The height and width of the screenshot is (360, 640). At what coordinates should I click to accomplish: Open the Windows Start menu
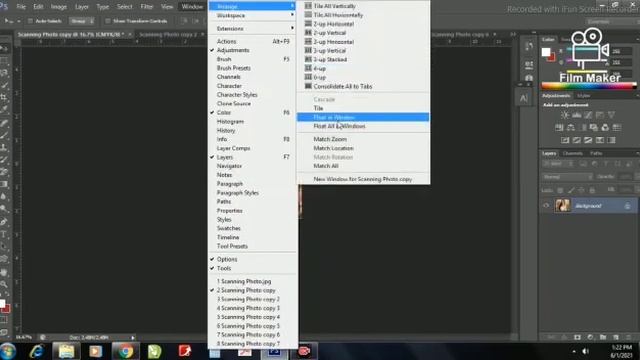click(x=8, y=351)
